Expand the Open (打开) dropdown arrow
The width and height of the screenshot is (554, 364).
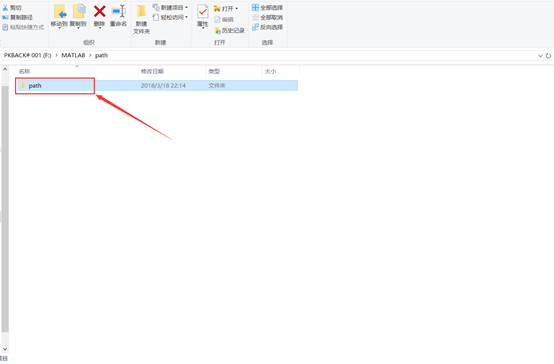(237, 8)
